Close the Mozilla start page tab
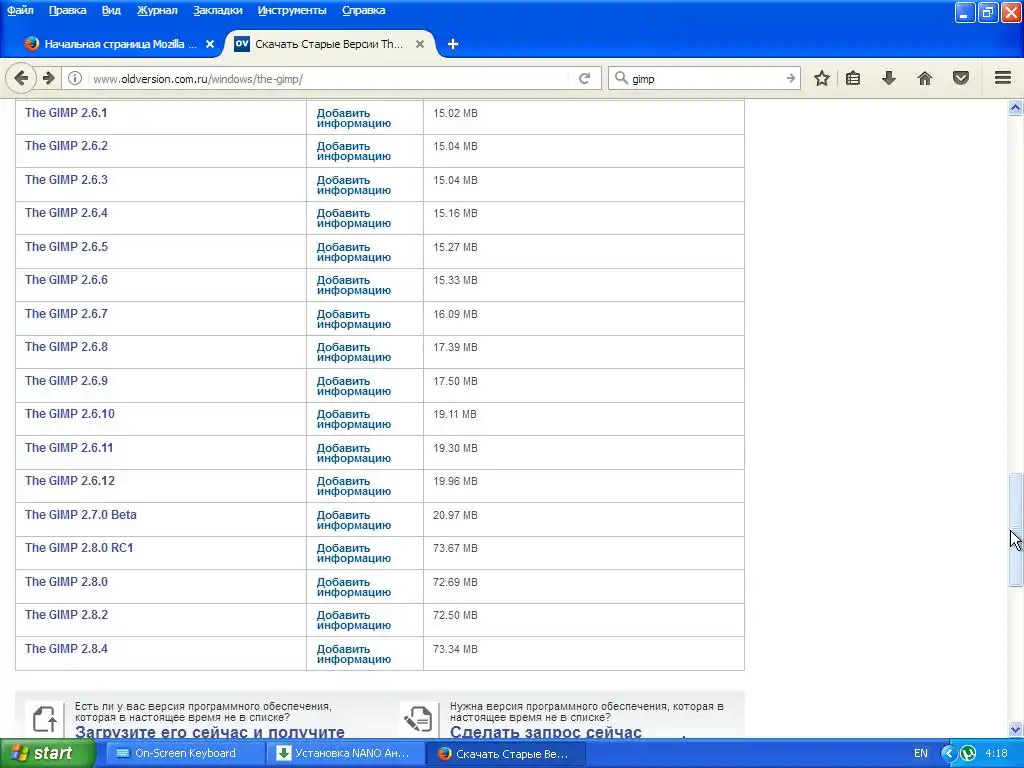Image resolution: width=1024 pixels, height=768 pixels. (210, 44)
